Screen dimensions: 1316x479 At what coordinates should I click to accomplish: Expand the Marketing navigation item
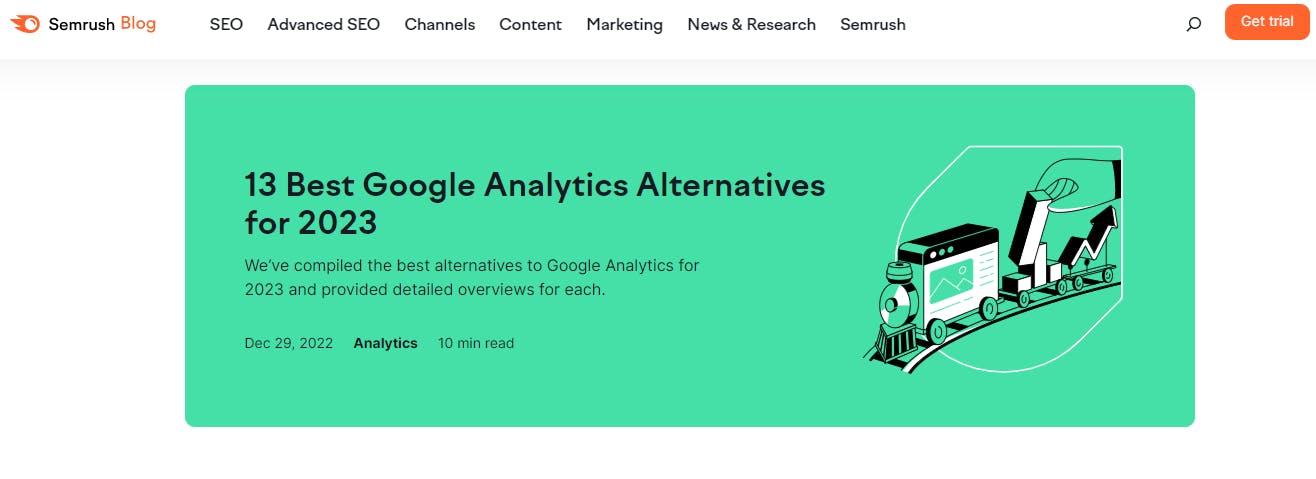point(624,24)
